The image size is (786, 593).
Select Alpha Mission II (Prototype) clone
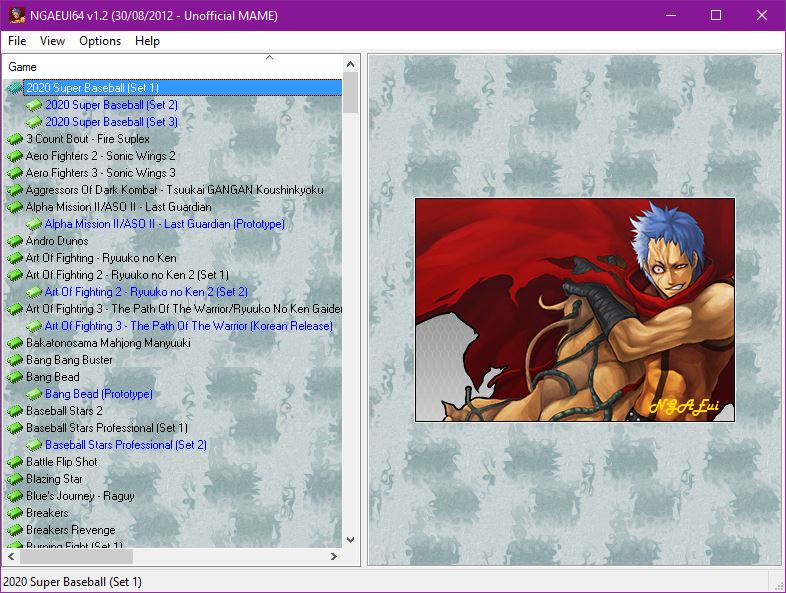(164, 224)
